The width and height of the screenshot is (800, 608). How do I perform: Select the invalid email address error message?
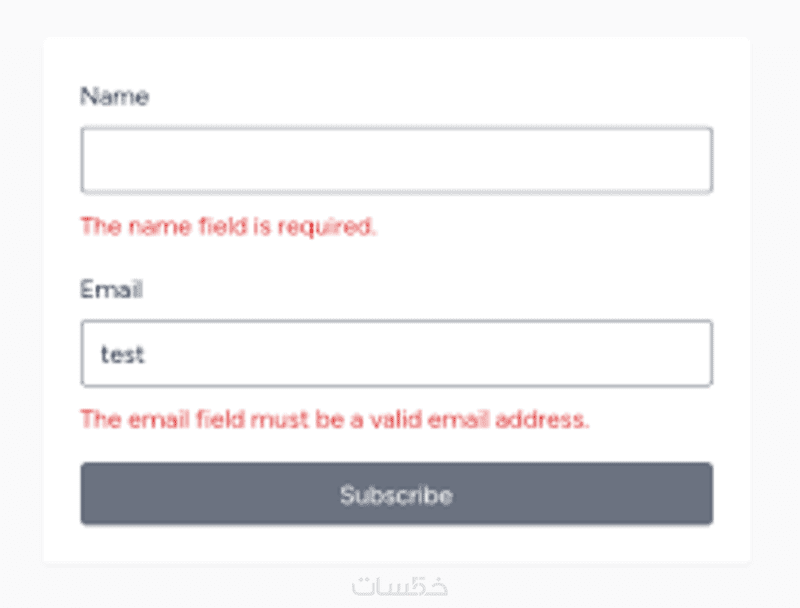coord(334,419)
